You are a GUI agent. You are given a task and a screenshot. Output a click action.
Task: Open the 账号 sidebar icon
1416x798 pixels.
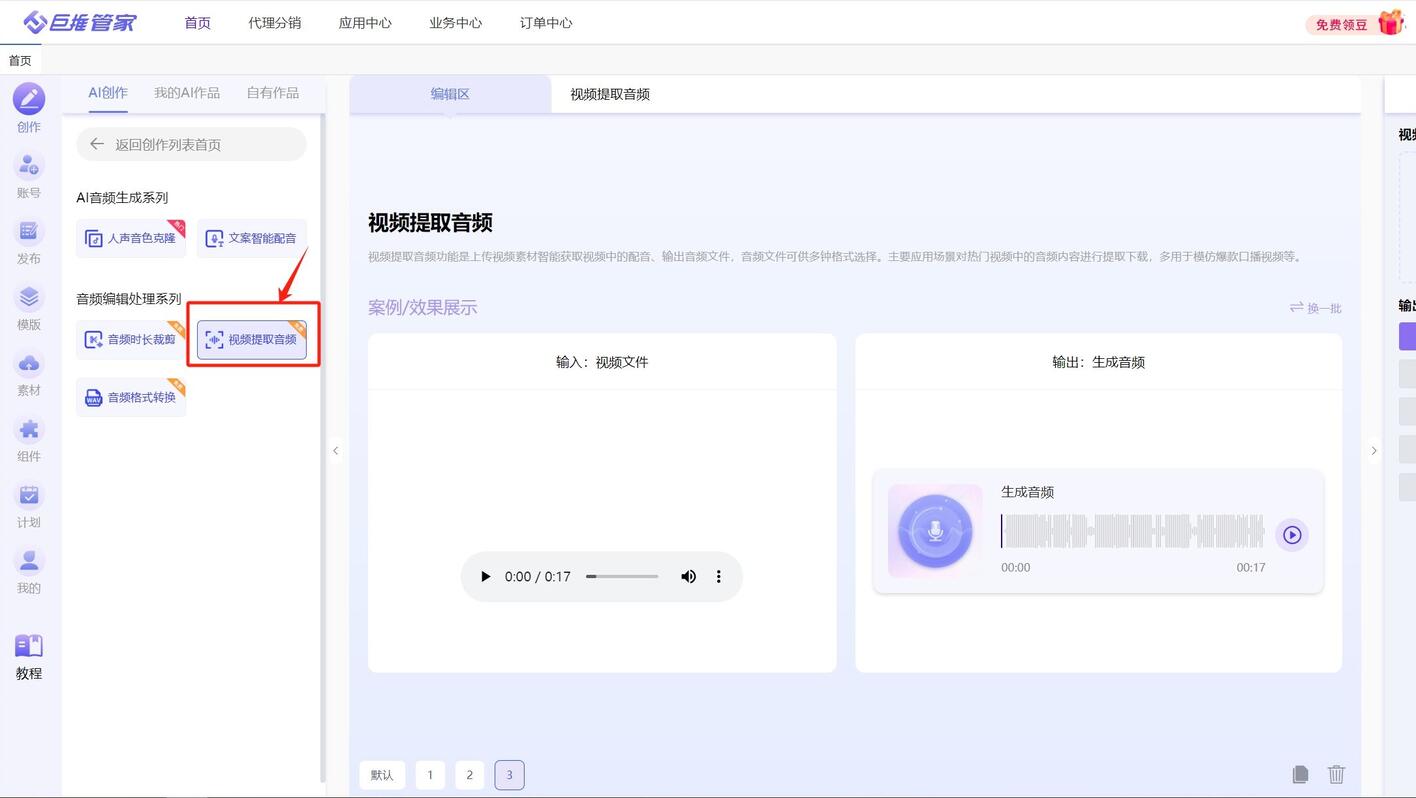[x=29, y=165]
